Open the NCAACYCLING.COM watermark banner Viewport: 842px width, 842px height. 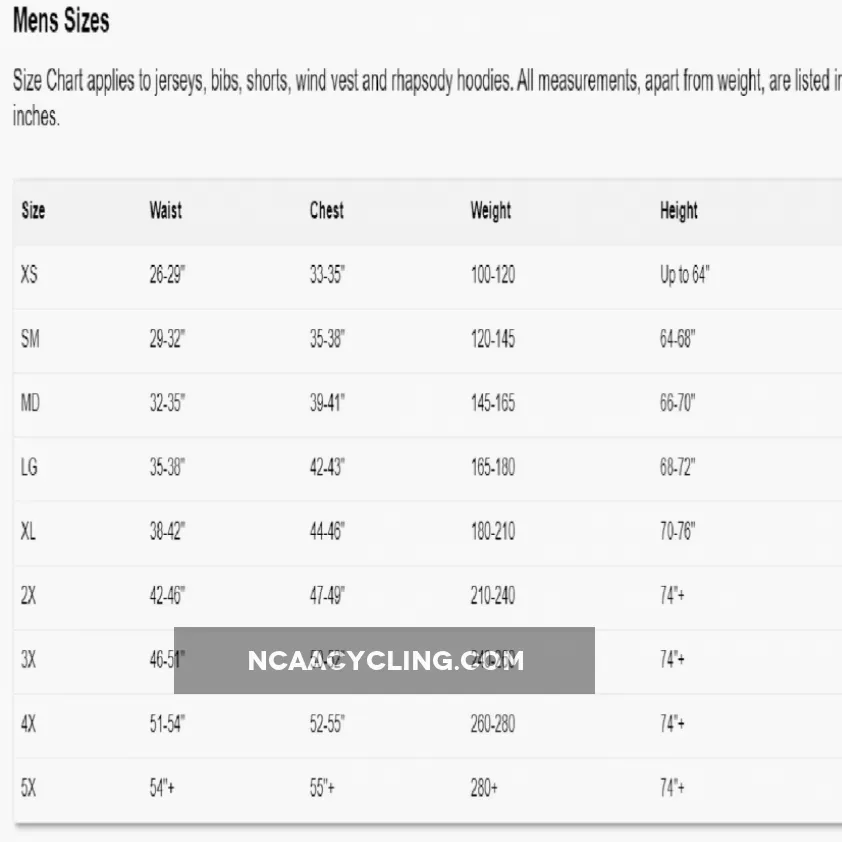click(384, 660)
